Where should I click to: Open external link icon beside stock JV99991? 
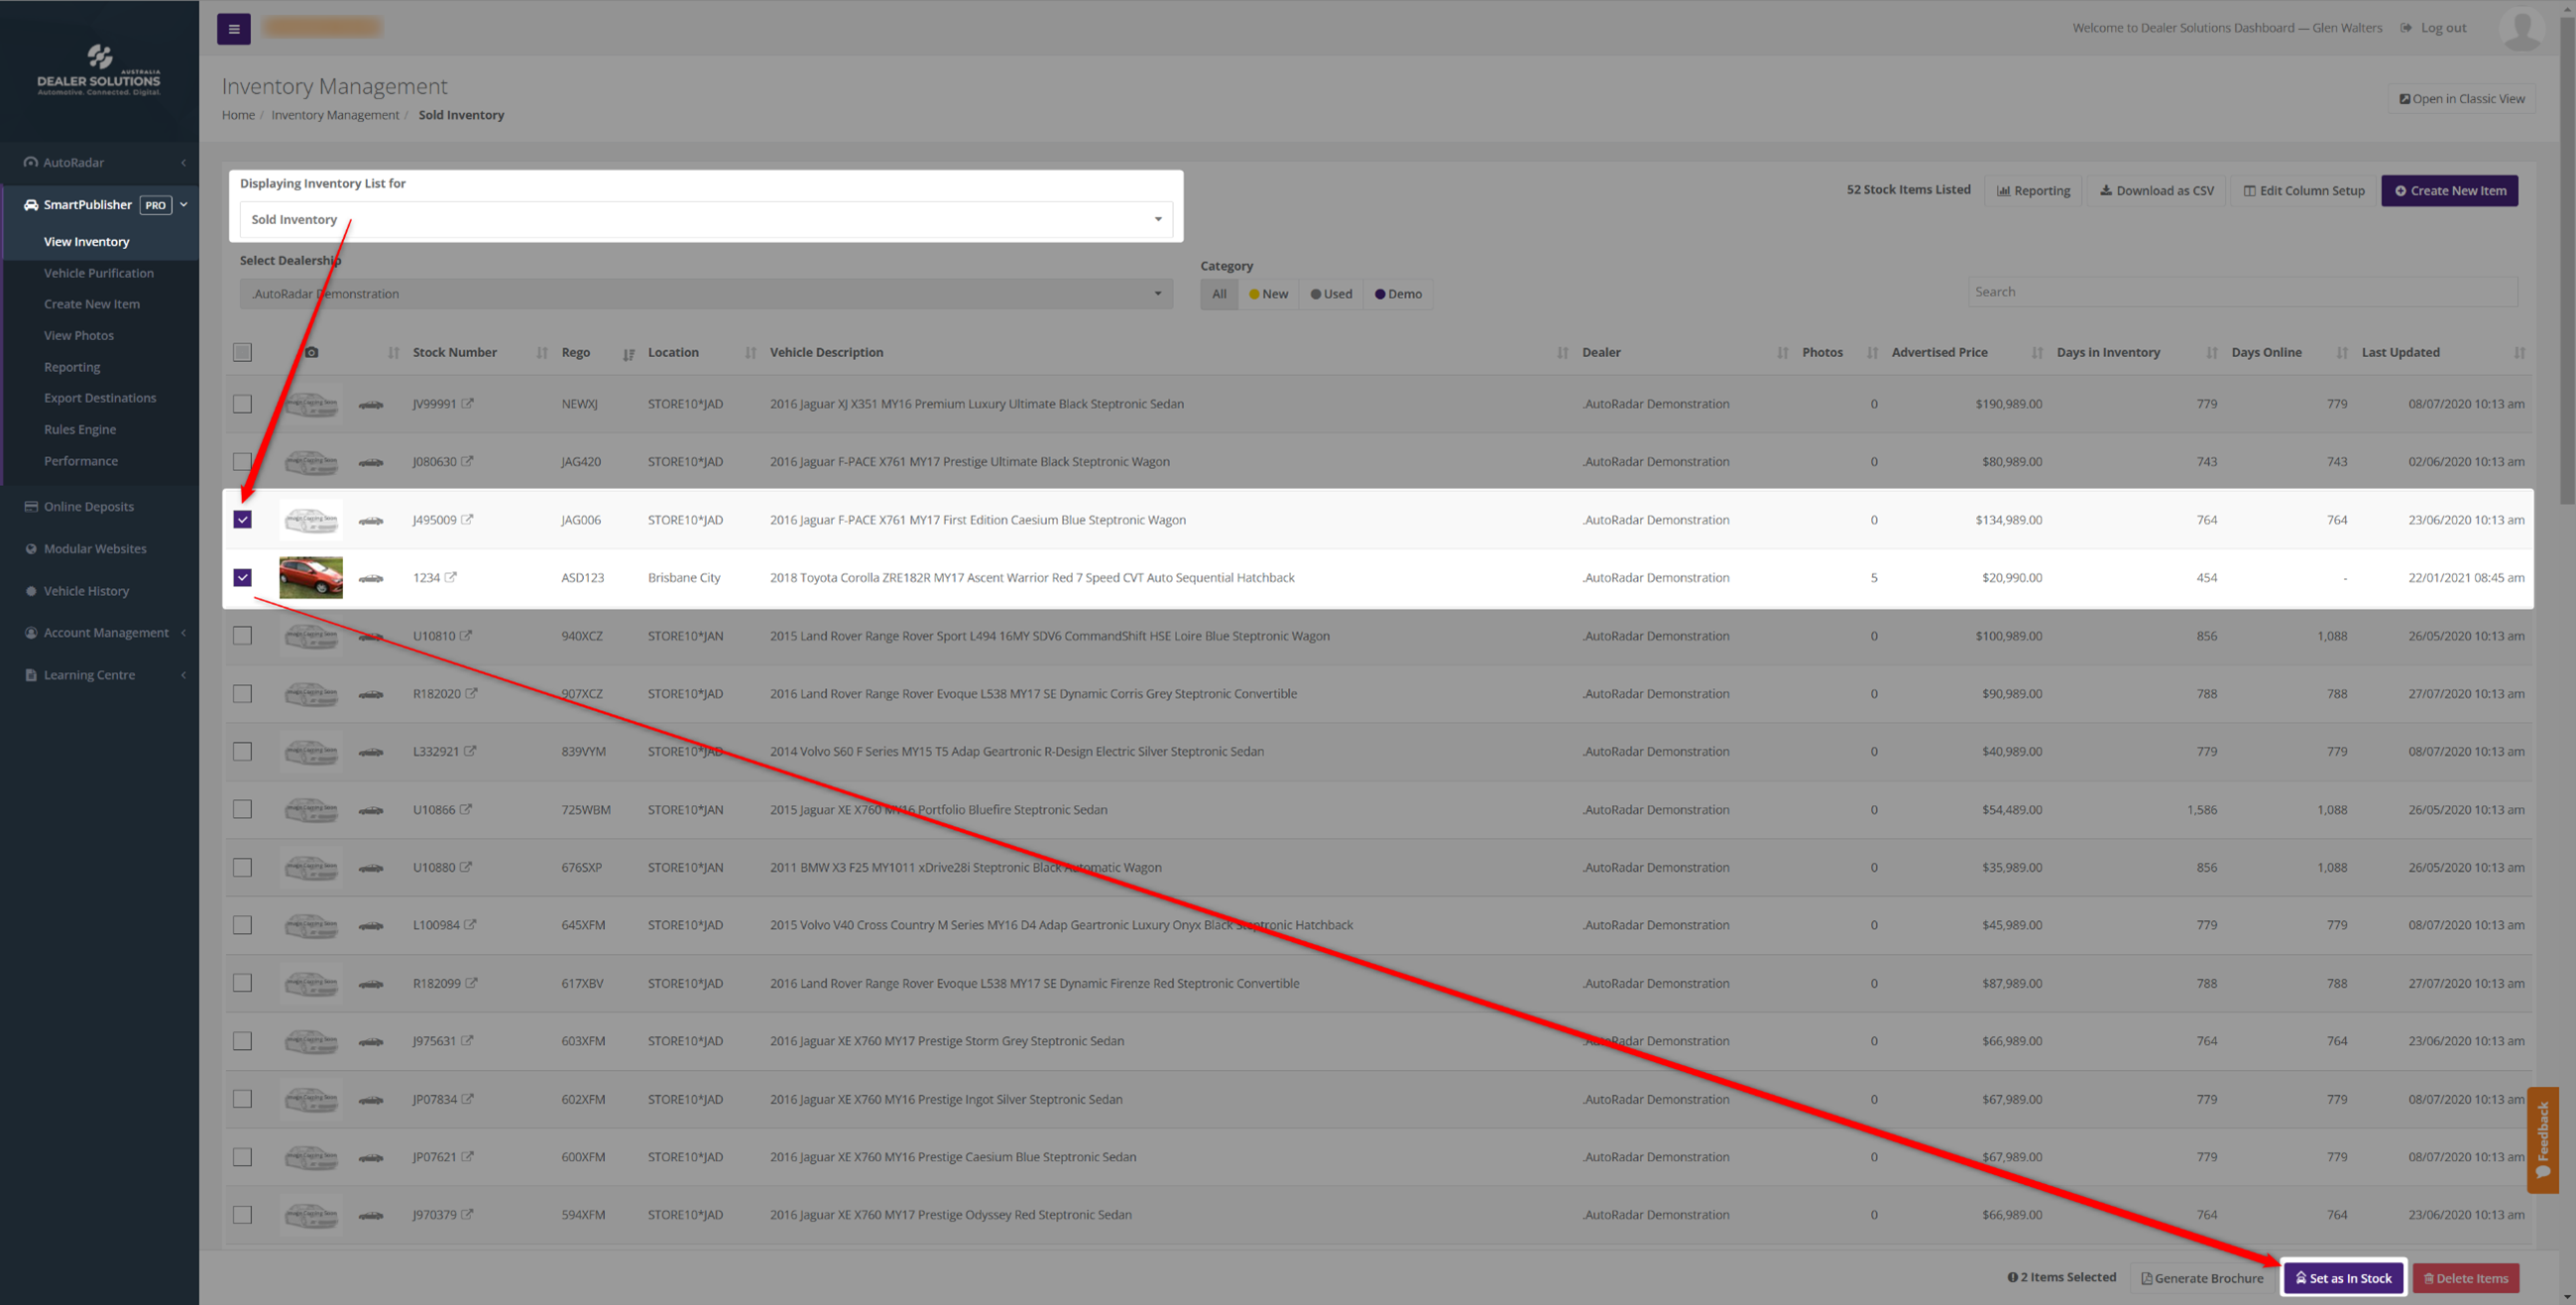click(x=467, y=403)
